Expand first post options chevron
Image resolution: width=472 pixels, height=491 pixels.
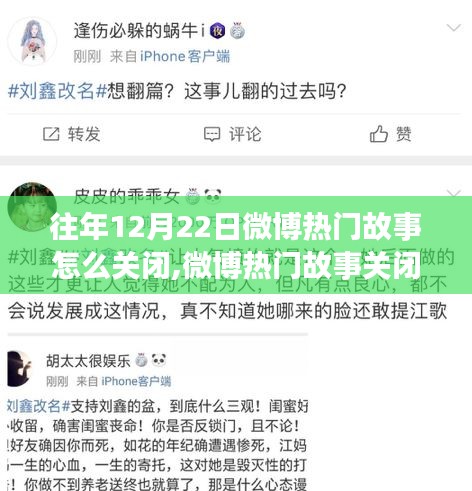click(453, 27)
